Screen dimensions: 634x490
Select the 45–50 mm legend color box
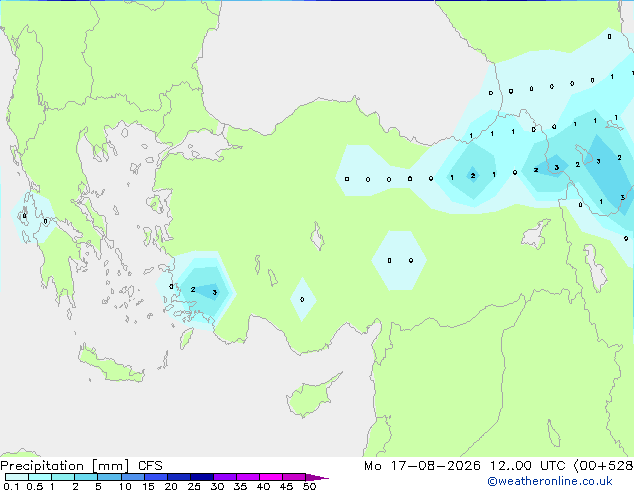[294, 477]
